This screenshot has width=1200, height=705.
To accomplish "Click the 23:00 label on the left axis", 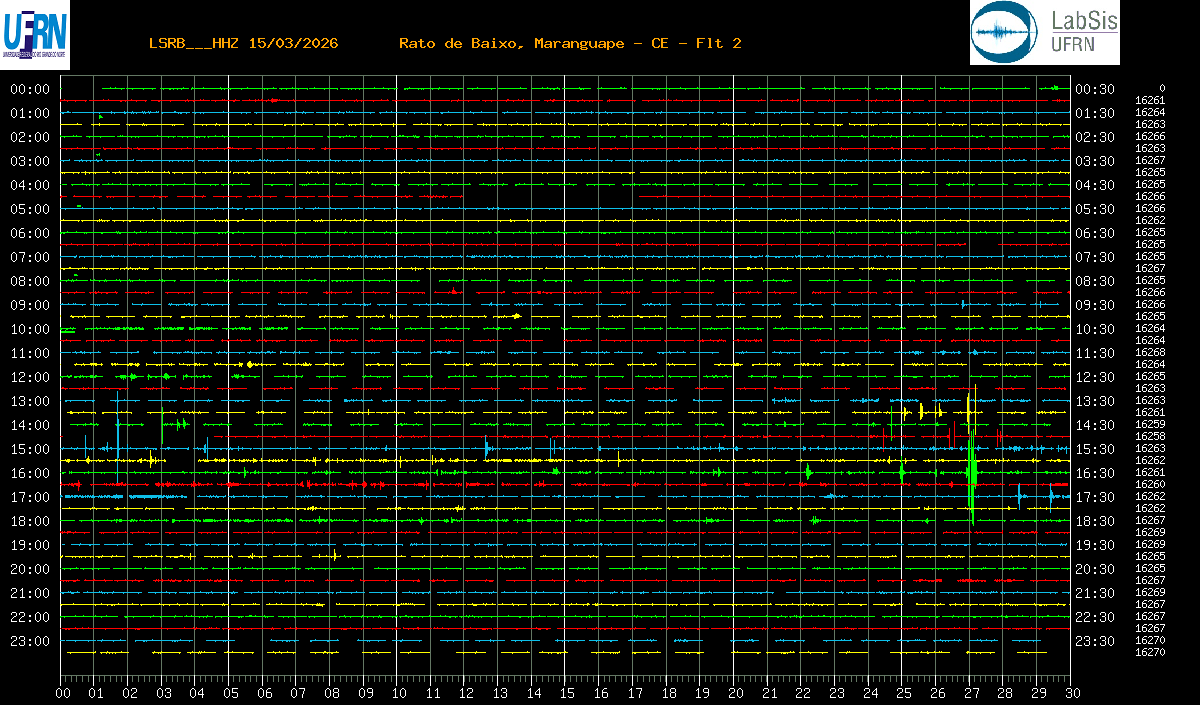I will click(x=29, y=641).
